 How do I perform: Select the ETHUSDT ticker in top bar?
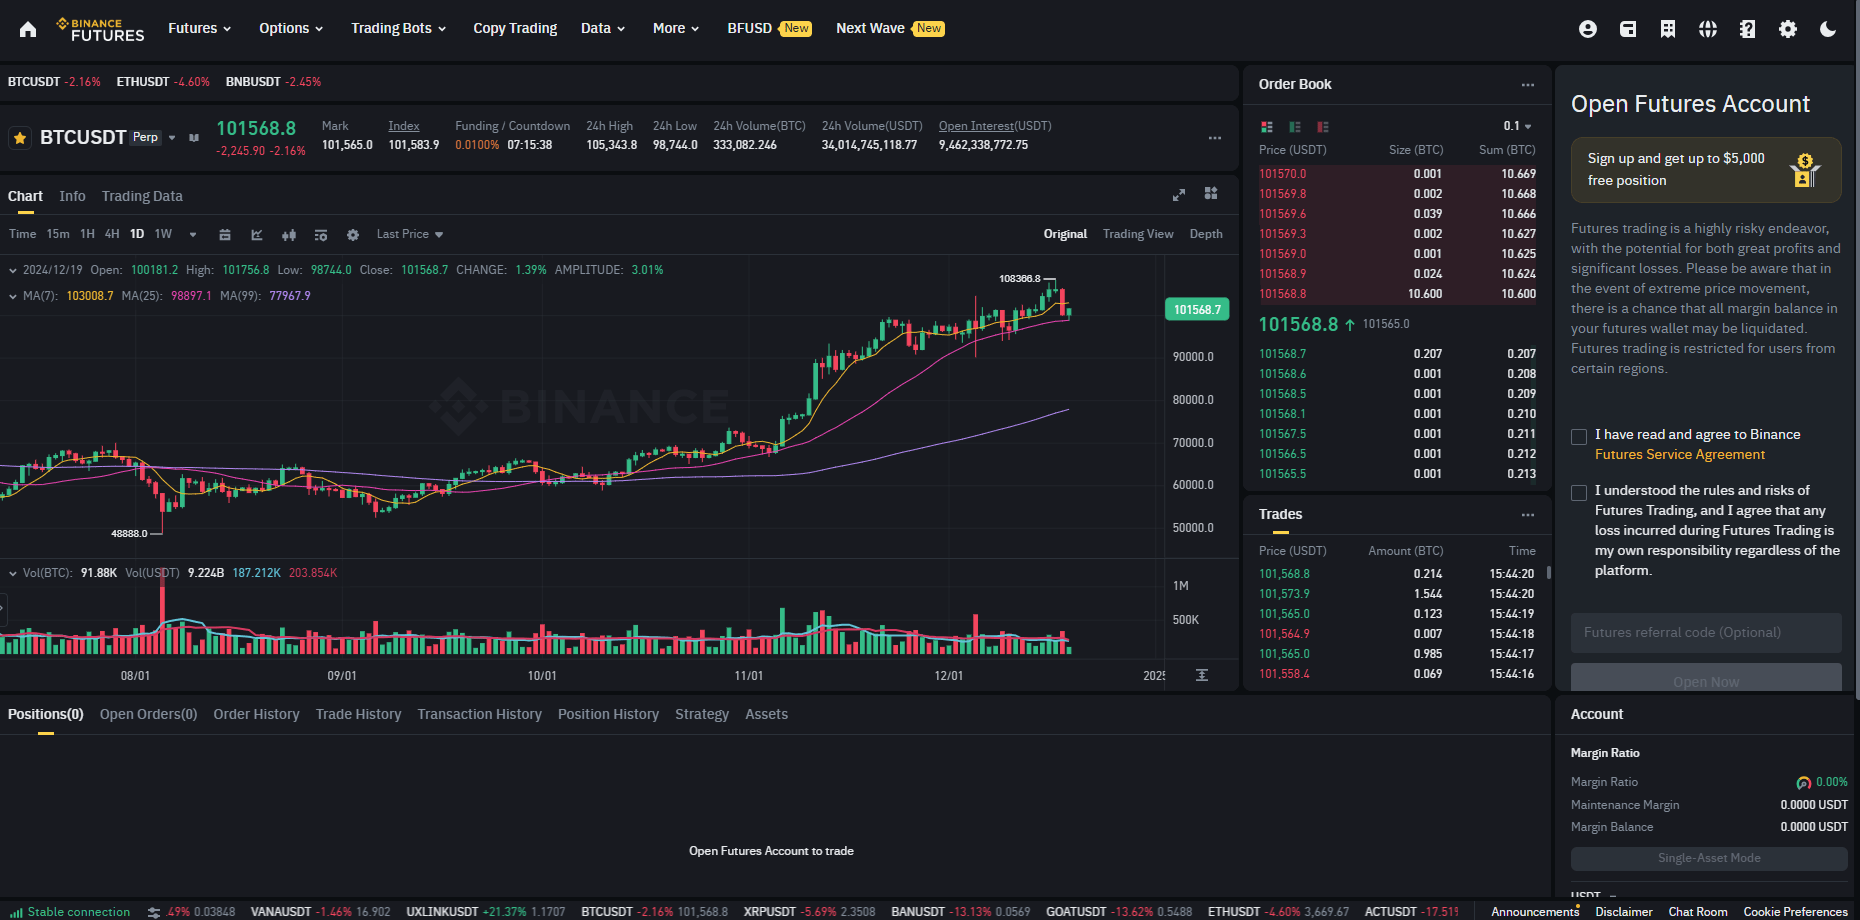(x=163, y=82)
